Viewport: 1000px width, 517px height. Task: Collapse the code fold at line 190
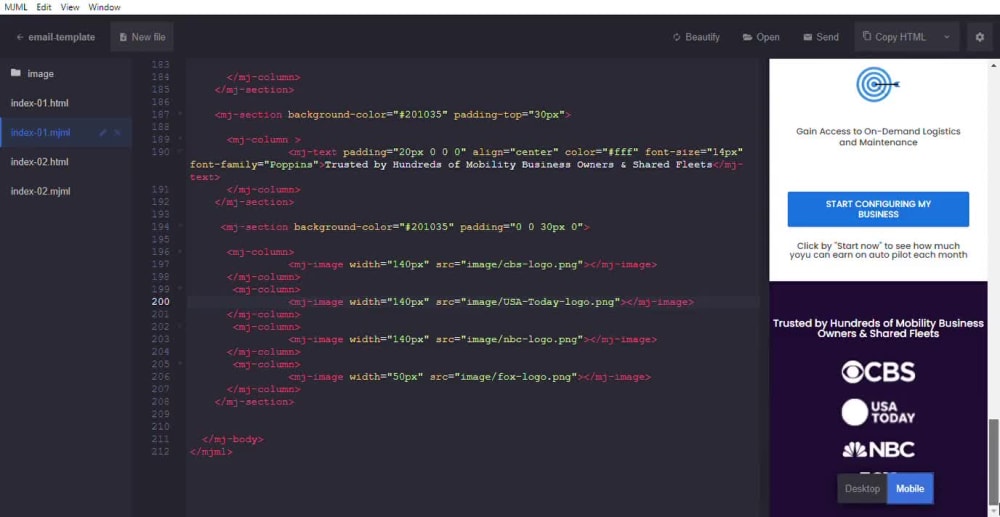point(180,152)
